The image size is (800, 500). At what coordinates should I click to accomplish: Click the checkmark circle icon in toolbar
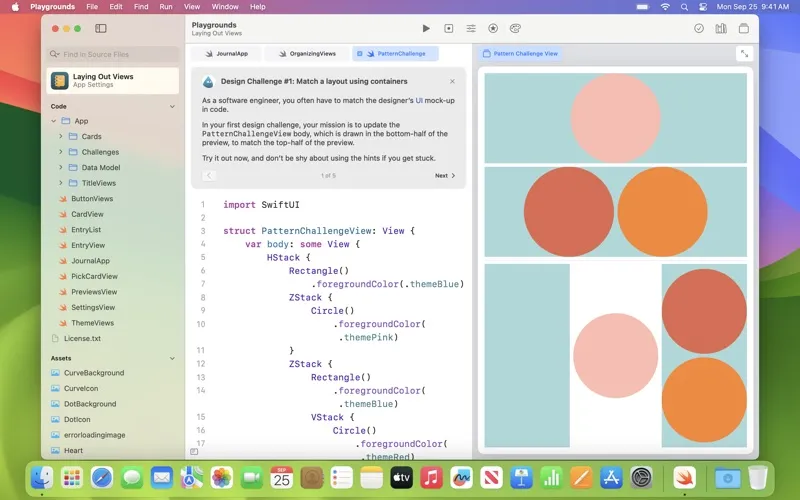click(699, 29)
